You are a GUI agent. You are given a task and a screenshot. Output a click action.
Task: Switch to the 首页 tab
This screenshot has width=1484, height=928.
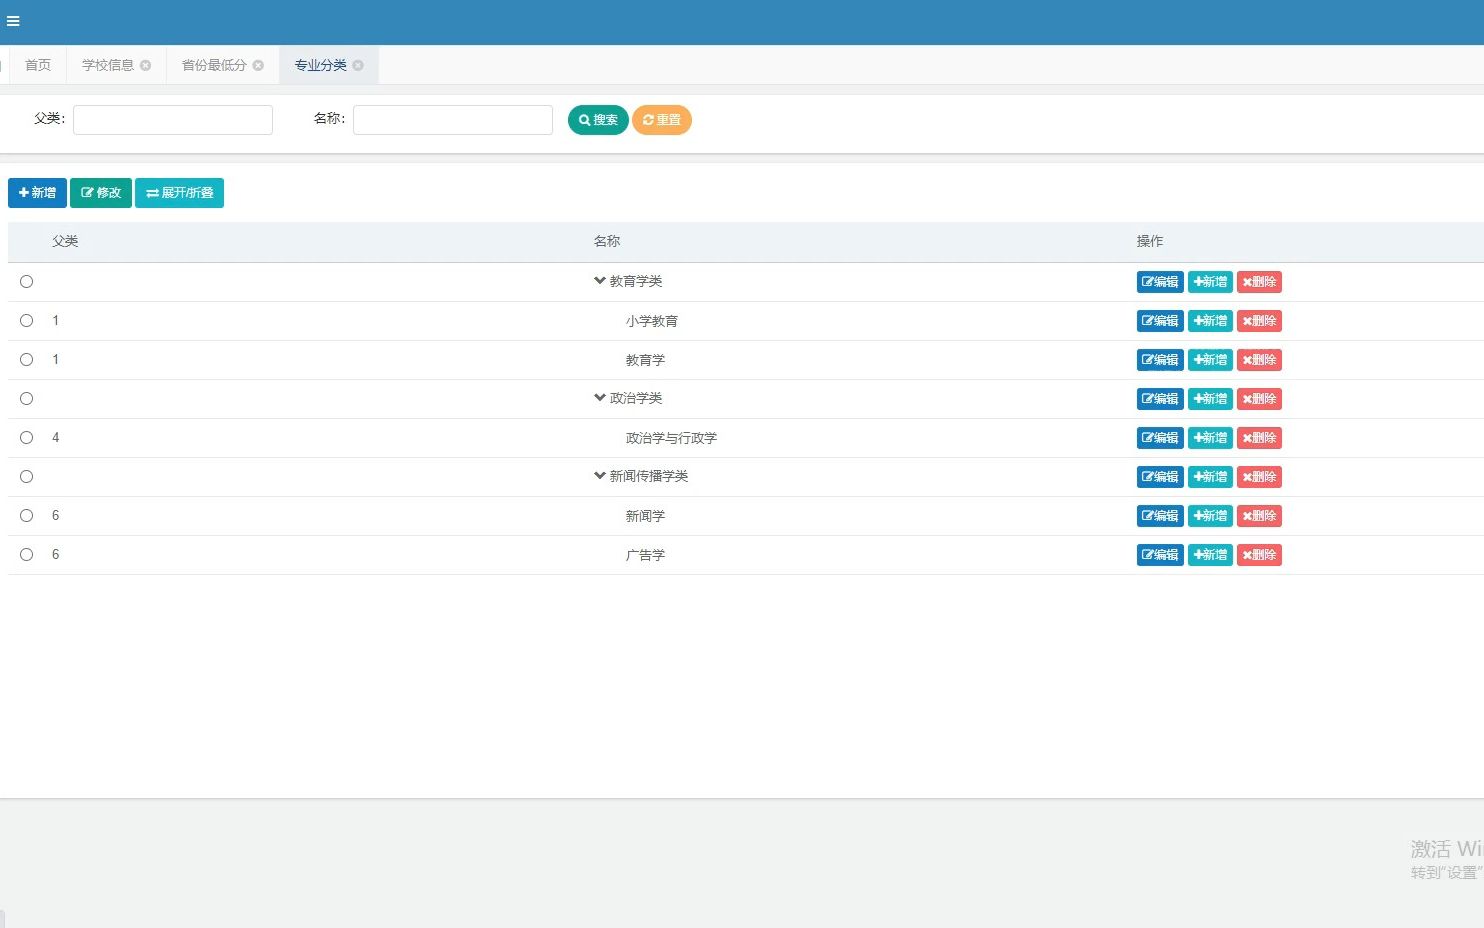point(38,65)
